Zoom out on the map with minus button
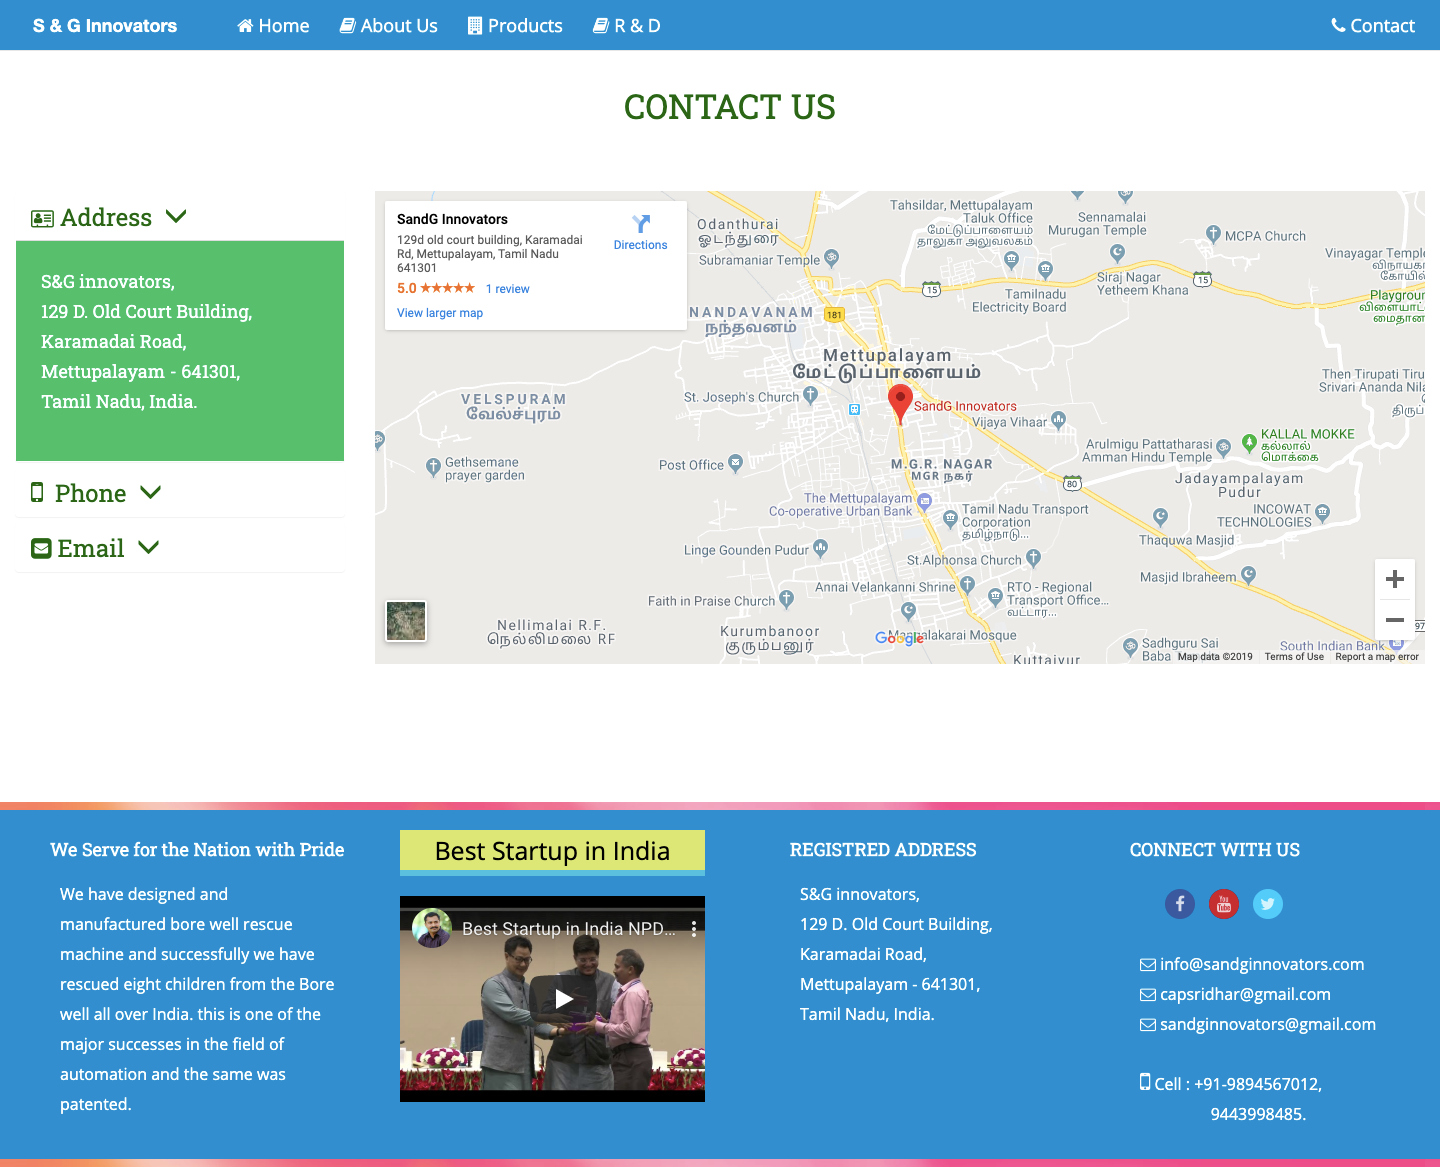 click(1395, 620)
